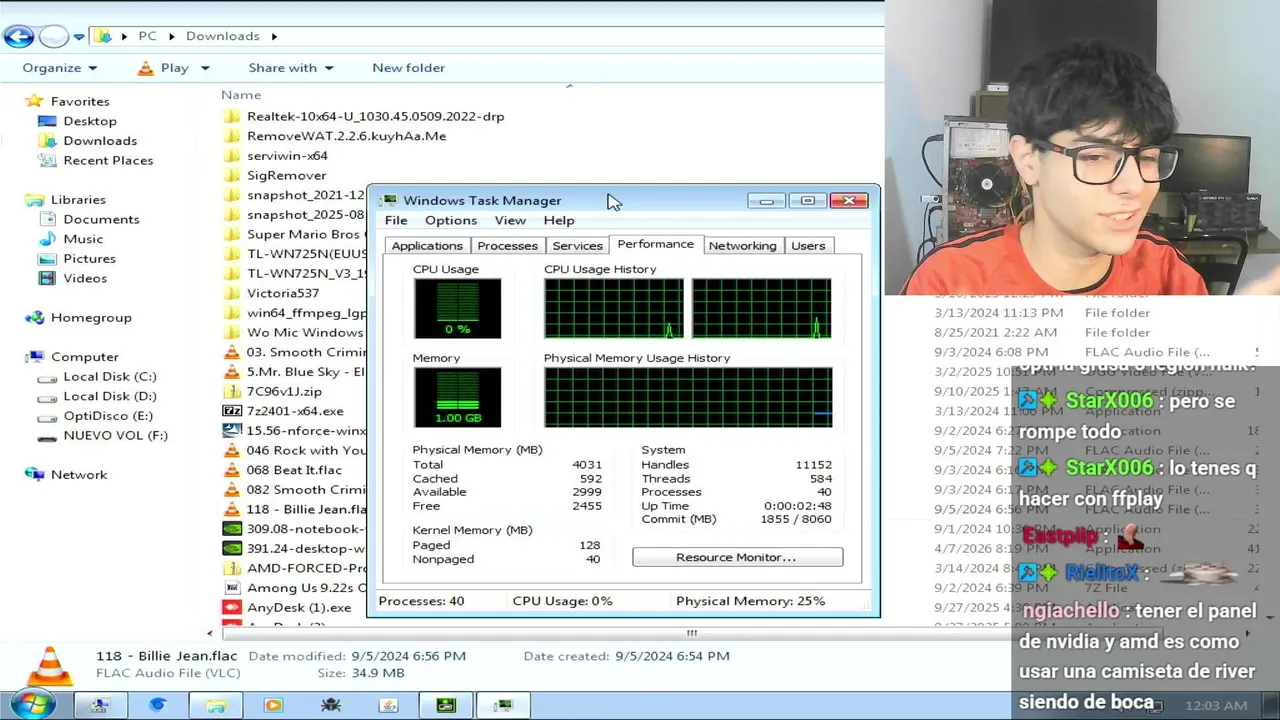Click the Physical Memory Usage History graph
The width and height of the screenshot is (1280, 720).
pyautogui.click(x=688, y=397)
